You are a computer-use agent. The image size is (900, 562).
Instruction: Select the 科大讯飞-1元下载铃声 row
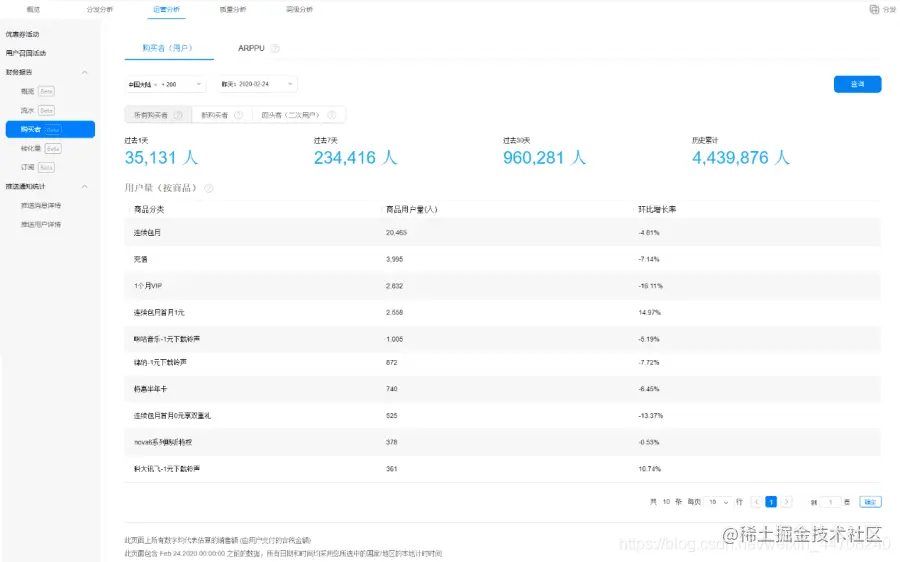(502, 469)
